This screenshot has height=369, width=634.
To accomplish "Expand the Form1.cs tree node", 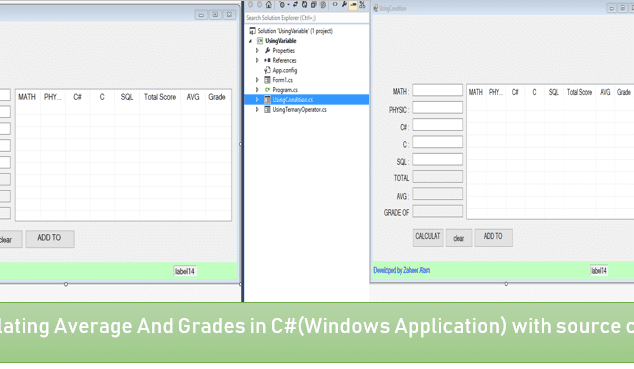I will [257, 80].
